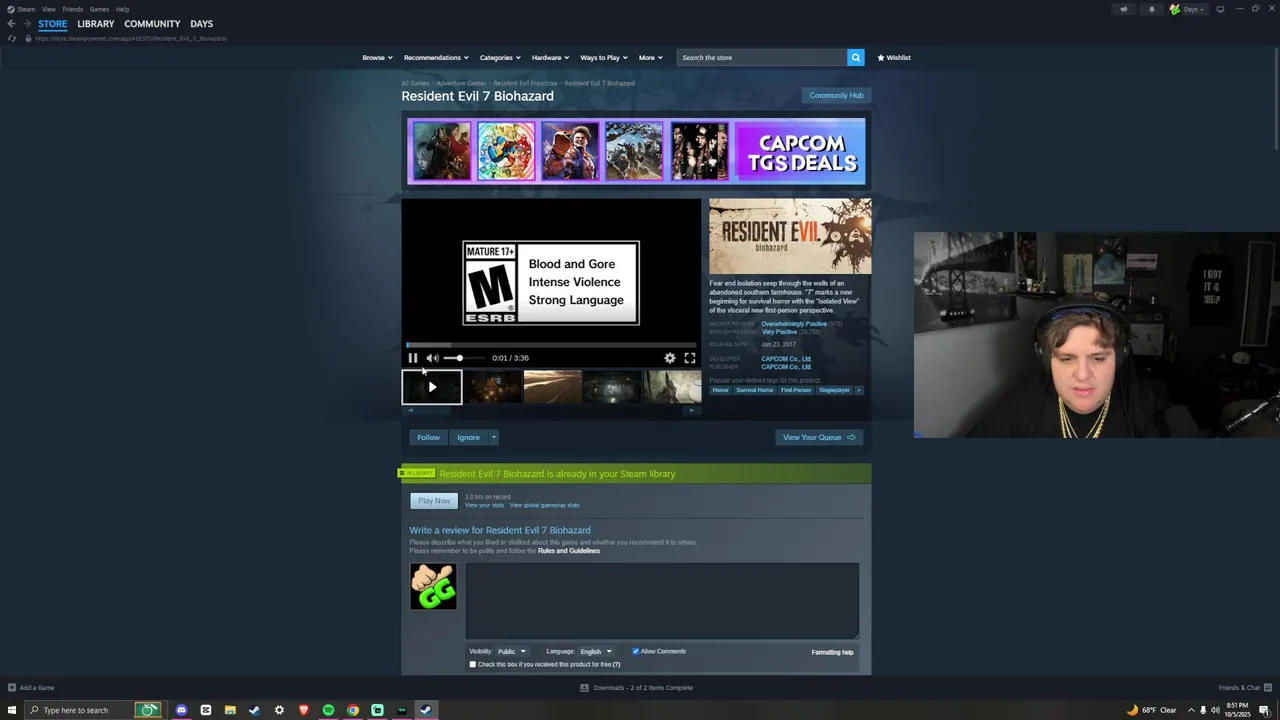The width and height of the screenshot is (1280, 720).
Task: Go back with the back arrow
Action: click(x=11, y=24)
